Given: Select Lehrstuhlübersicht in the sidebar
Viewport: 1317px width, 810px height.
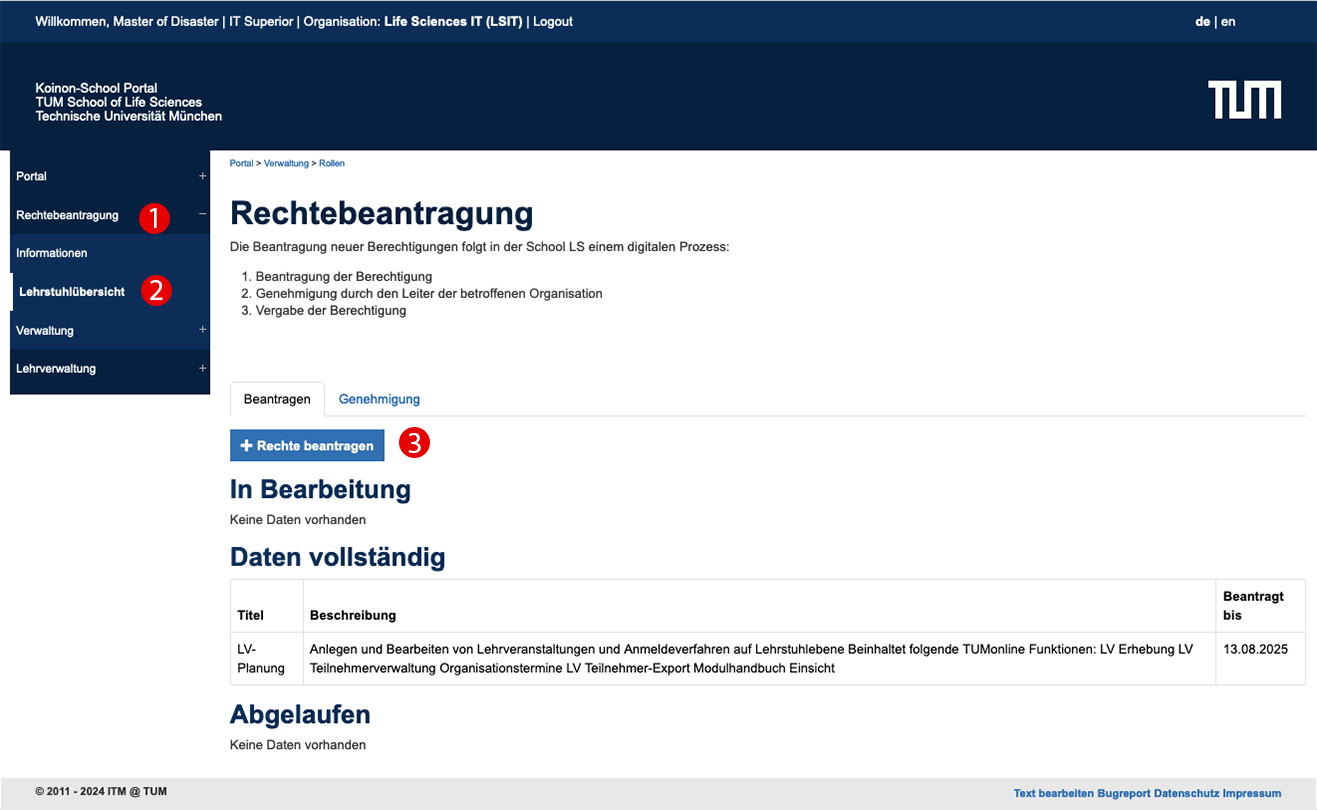Looking at the screenshot, I should (72, 292).
